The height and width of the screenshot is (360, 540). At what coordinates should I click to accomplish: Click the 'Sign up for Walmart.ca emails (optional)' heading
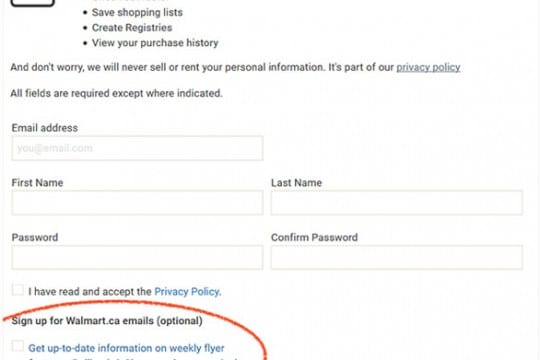(107, 321)
